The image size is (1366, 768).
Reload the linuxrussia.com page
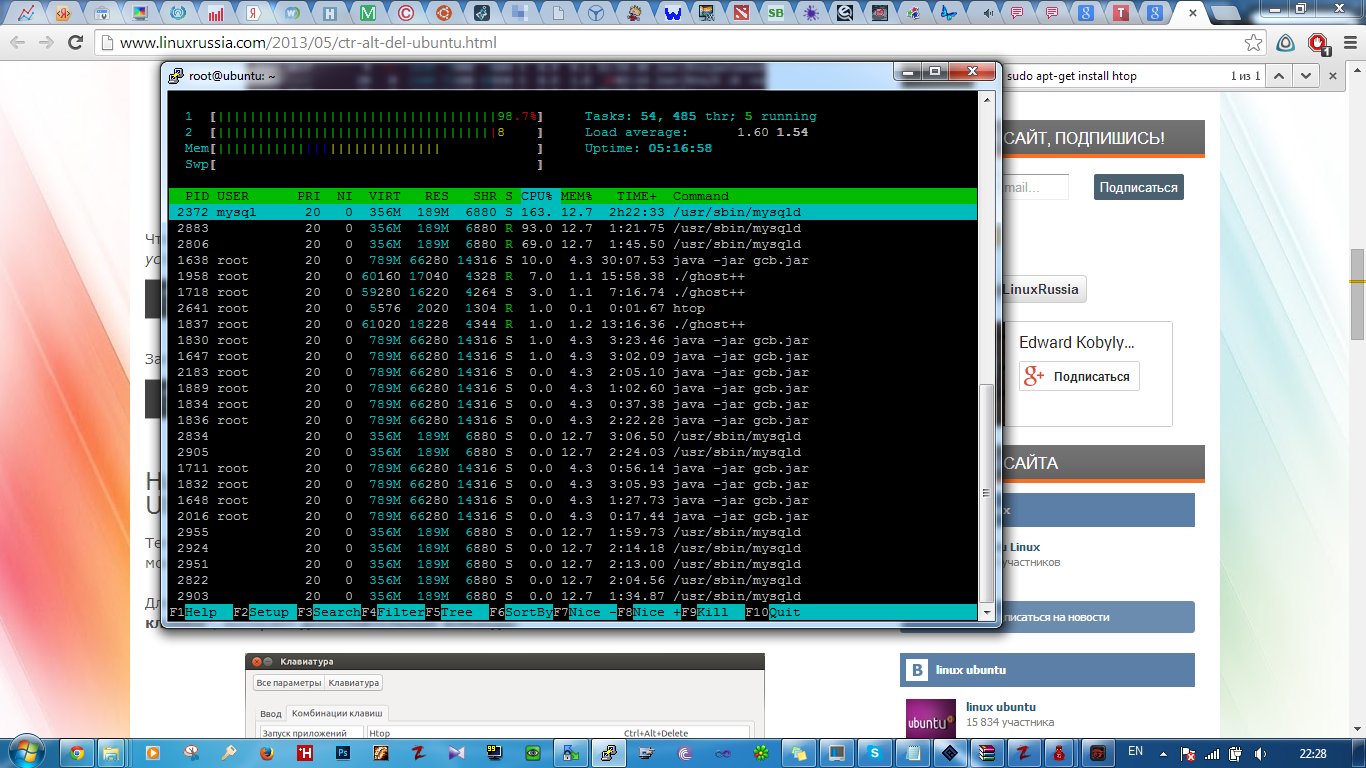tap(74, 43)
